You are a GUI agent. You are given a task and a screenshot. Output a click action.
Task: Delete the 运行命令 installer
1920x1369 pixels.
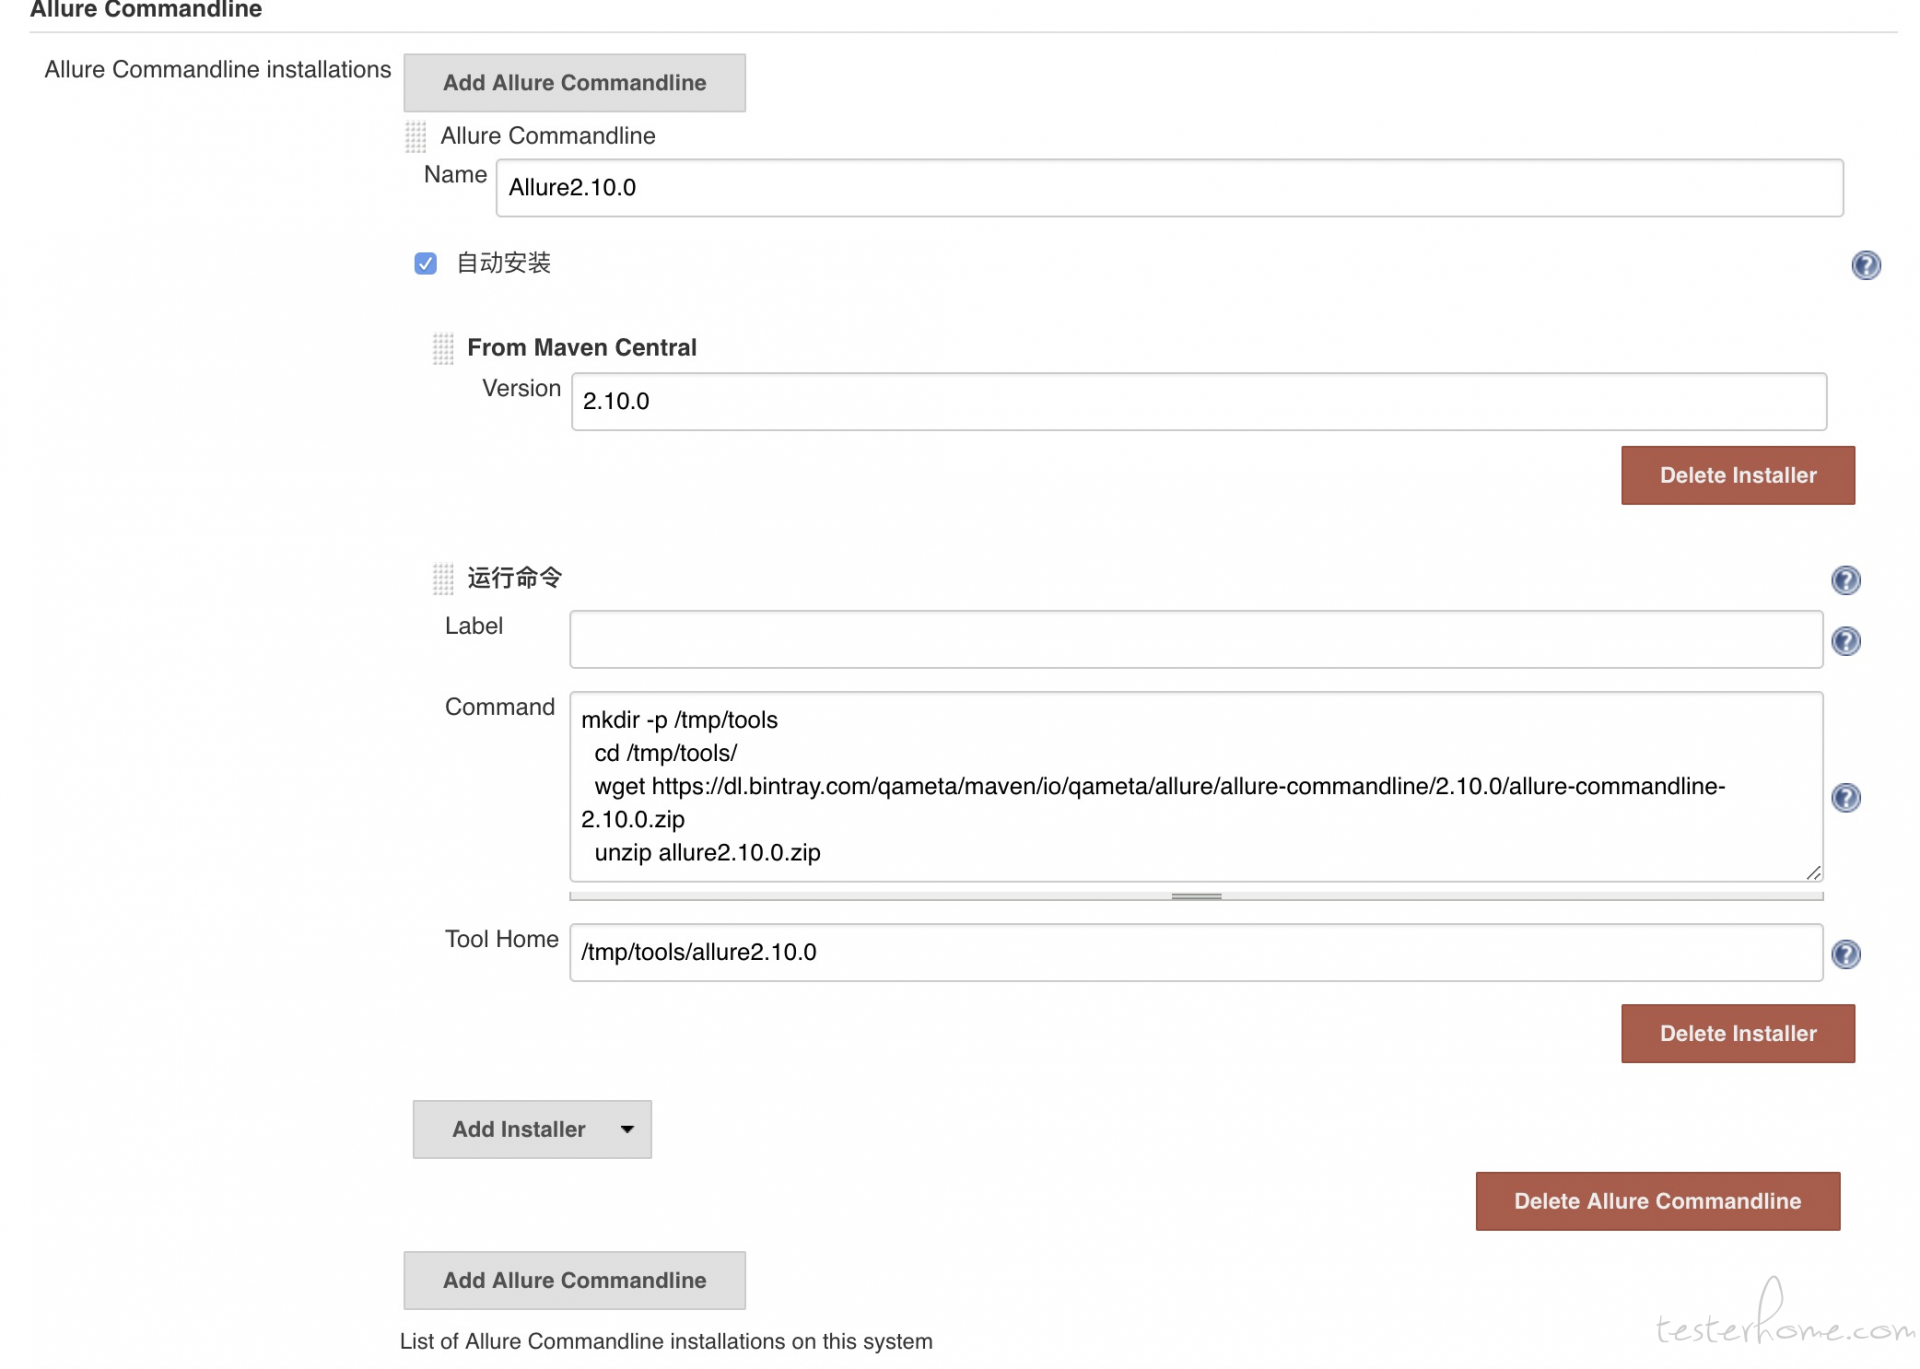pyautogui.click(x=1737, y=1033)
